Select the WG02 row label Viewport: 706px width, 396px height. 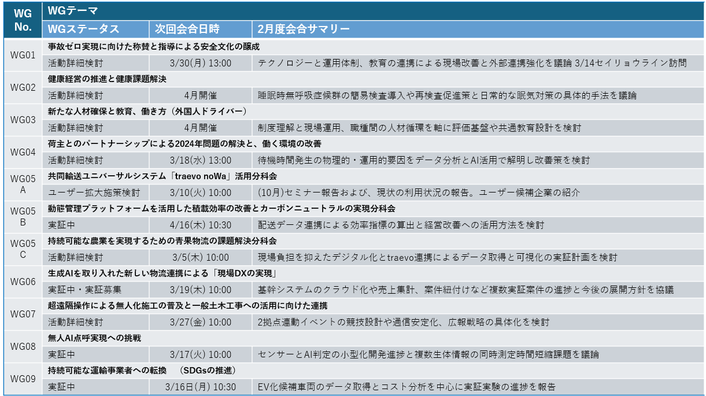pos(23,87)
